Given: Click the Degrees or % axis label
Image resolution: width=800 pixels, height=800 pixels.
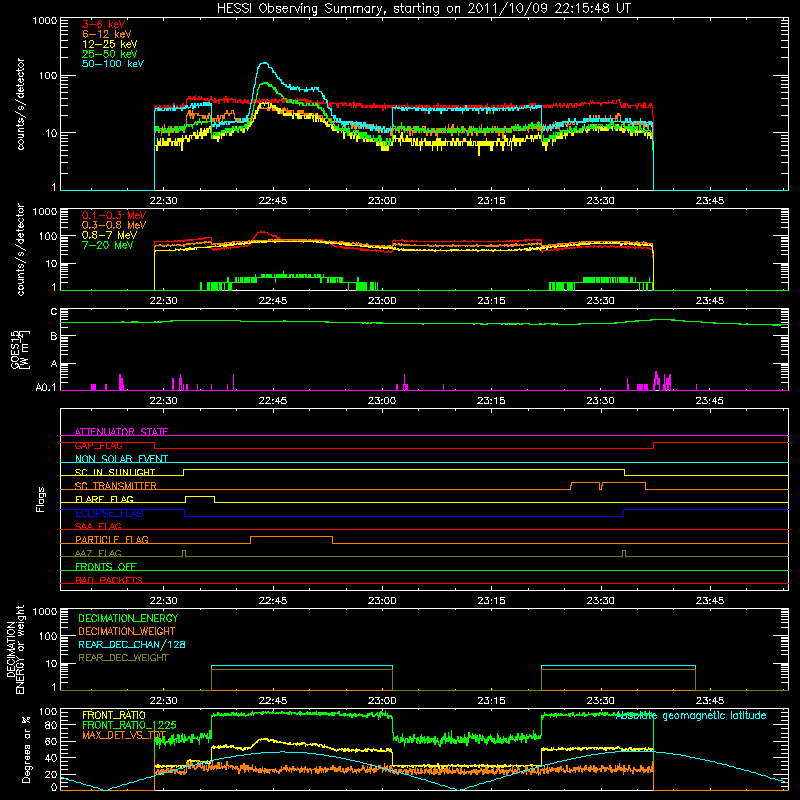Looking at the screenshot, I should pos(26,750).
